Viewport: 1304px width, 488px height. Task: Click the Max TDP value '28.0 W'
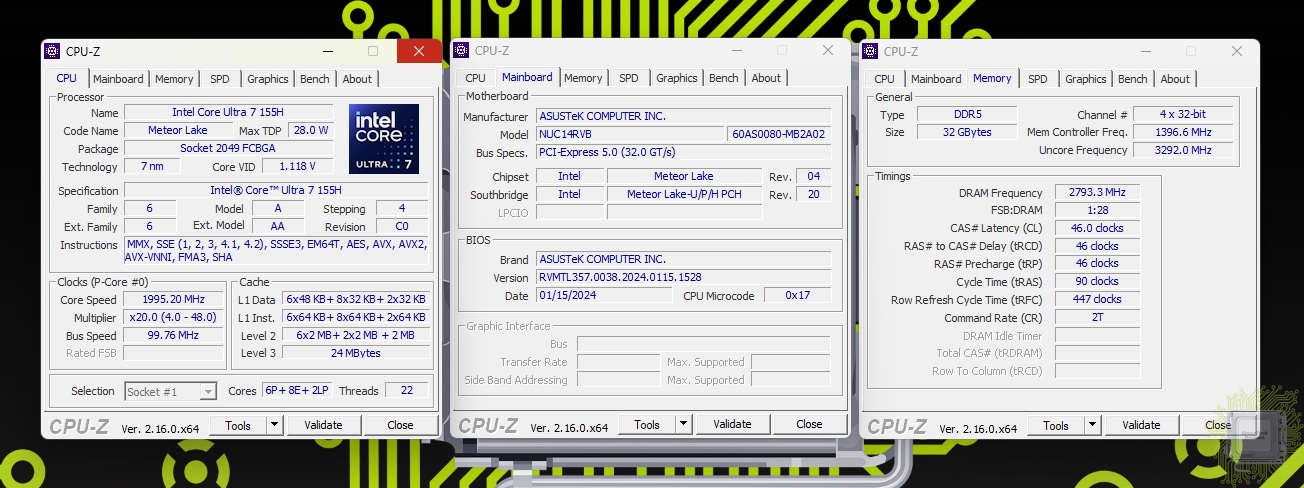(x=311, y=130)
